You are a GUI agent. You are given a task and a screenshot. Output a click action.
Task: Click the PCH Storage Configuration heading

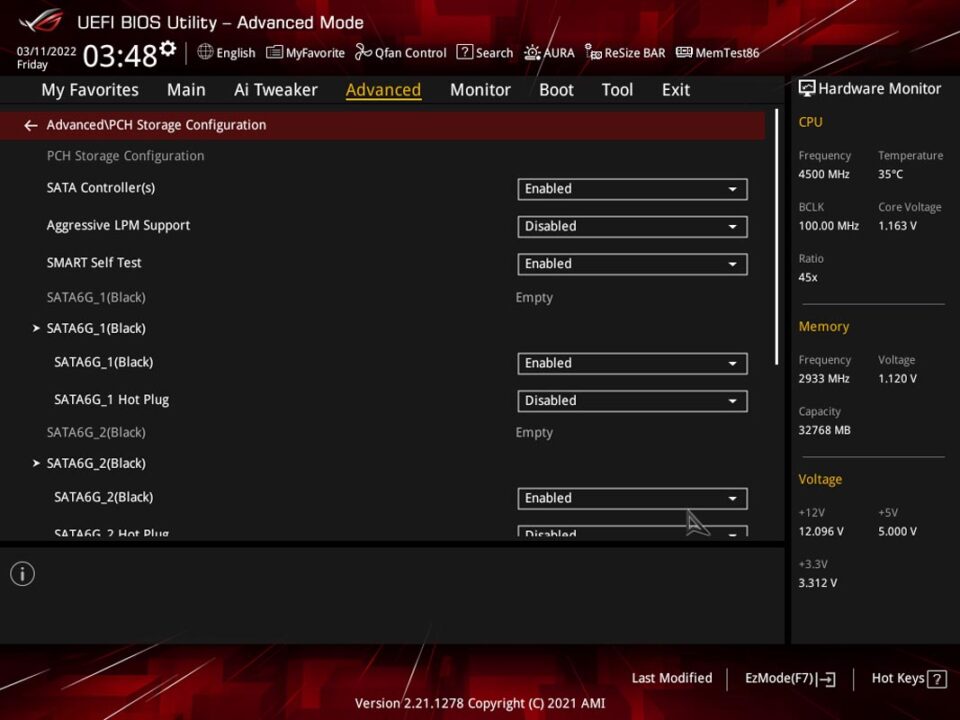pos(126,156)
